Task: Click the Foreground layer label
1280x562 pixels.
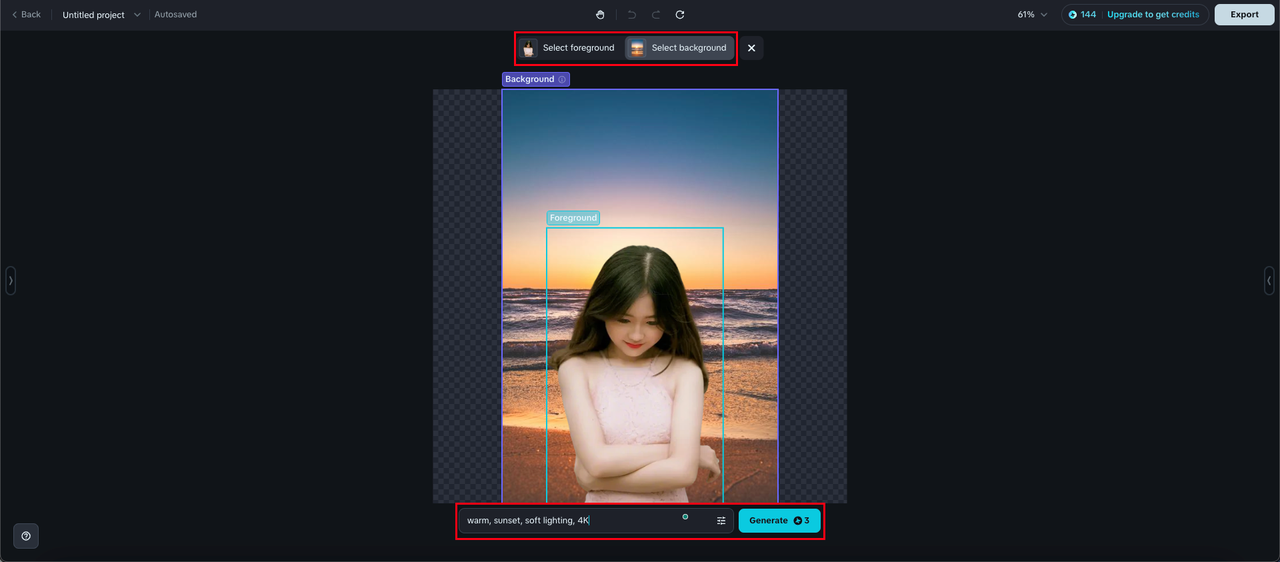Action: (x=573, y=218)
